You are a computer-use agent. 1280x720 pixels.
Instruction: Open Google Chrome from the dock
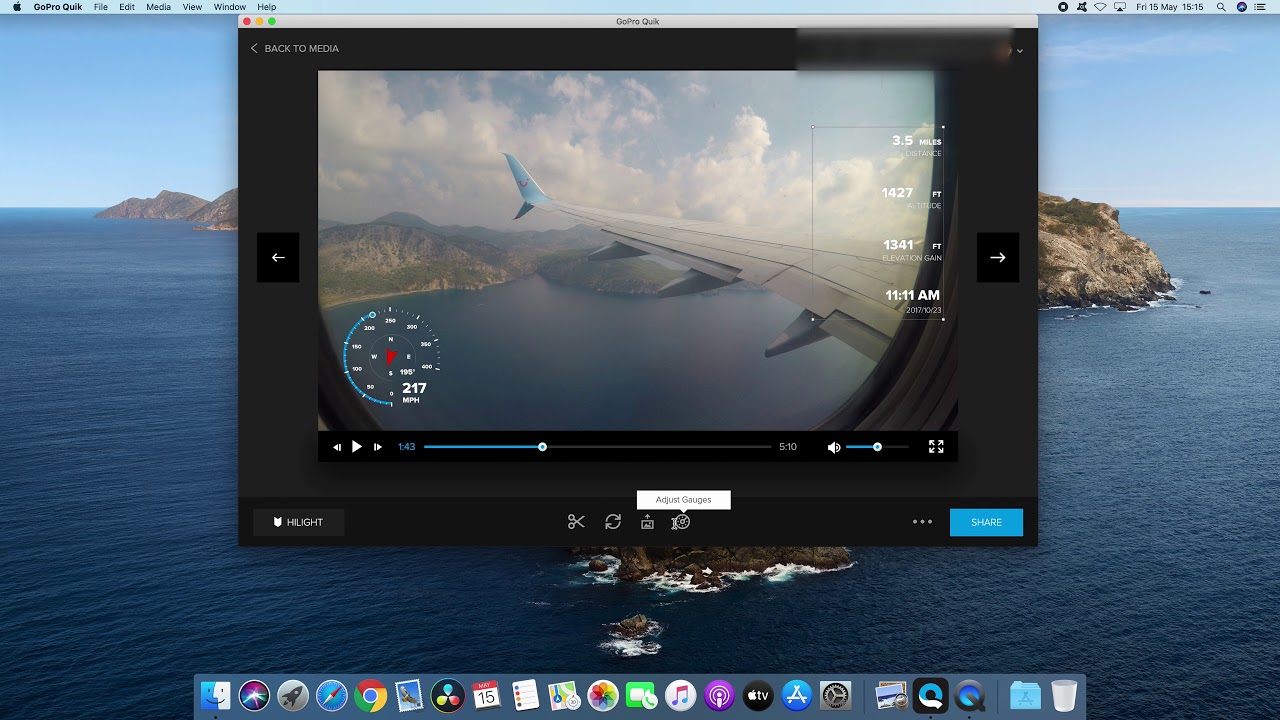coord(370,695)
